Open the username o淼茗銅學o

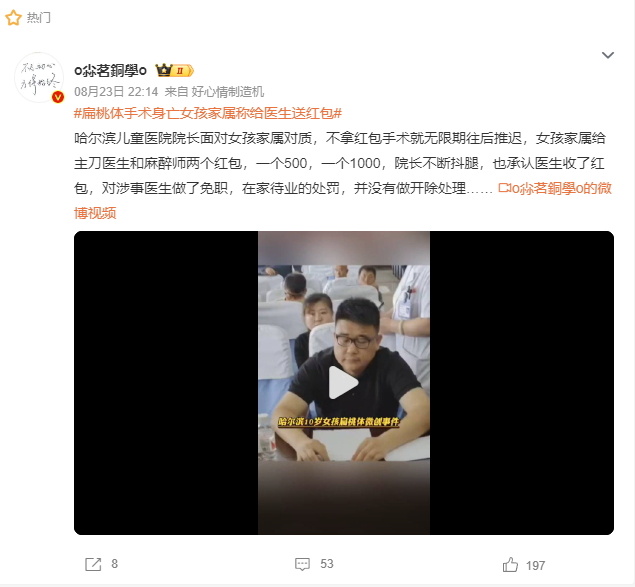110,70
